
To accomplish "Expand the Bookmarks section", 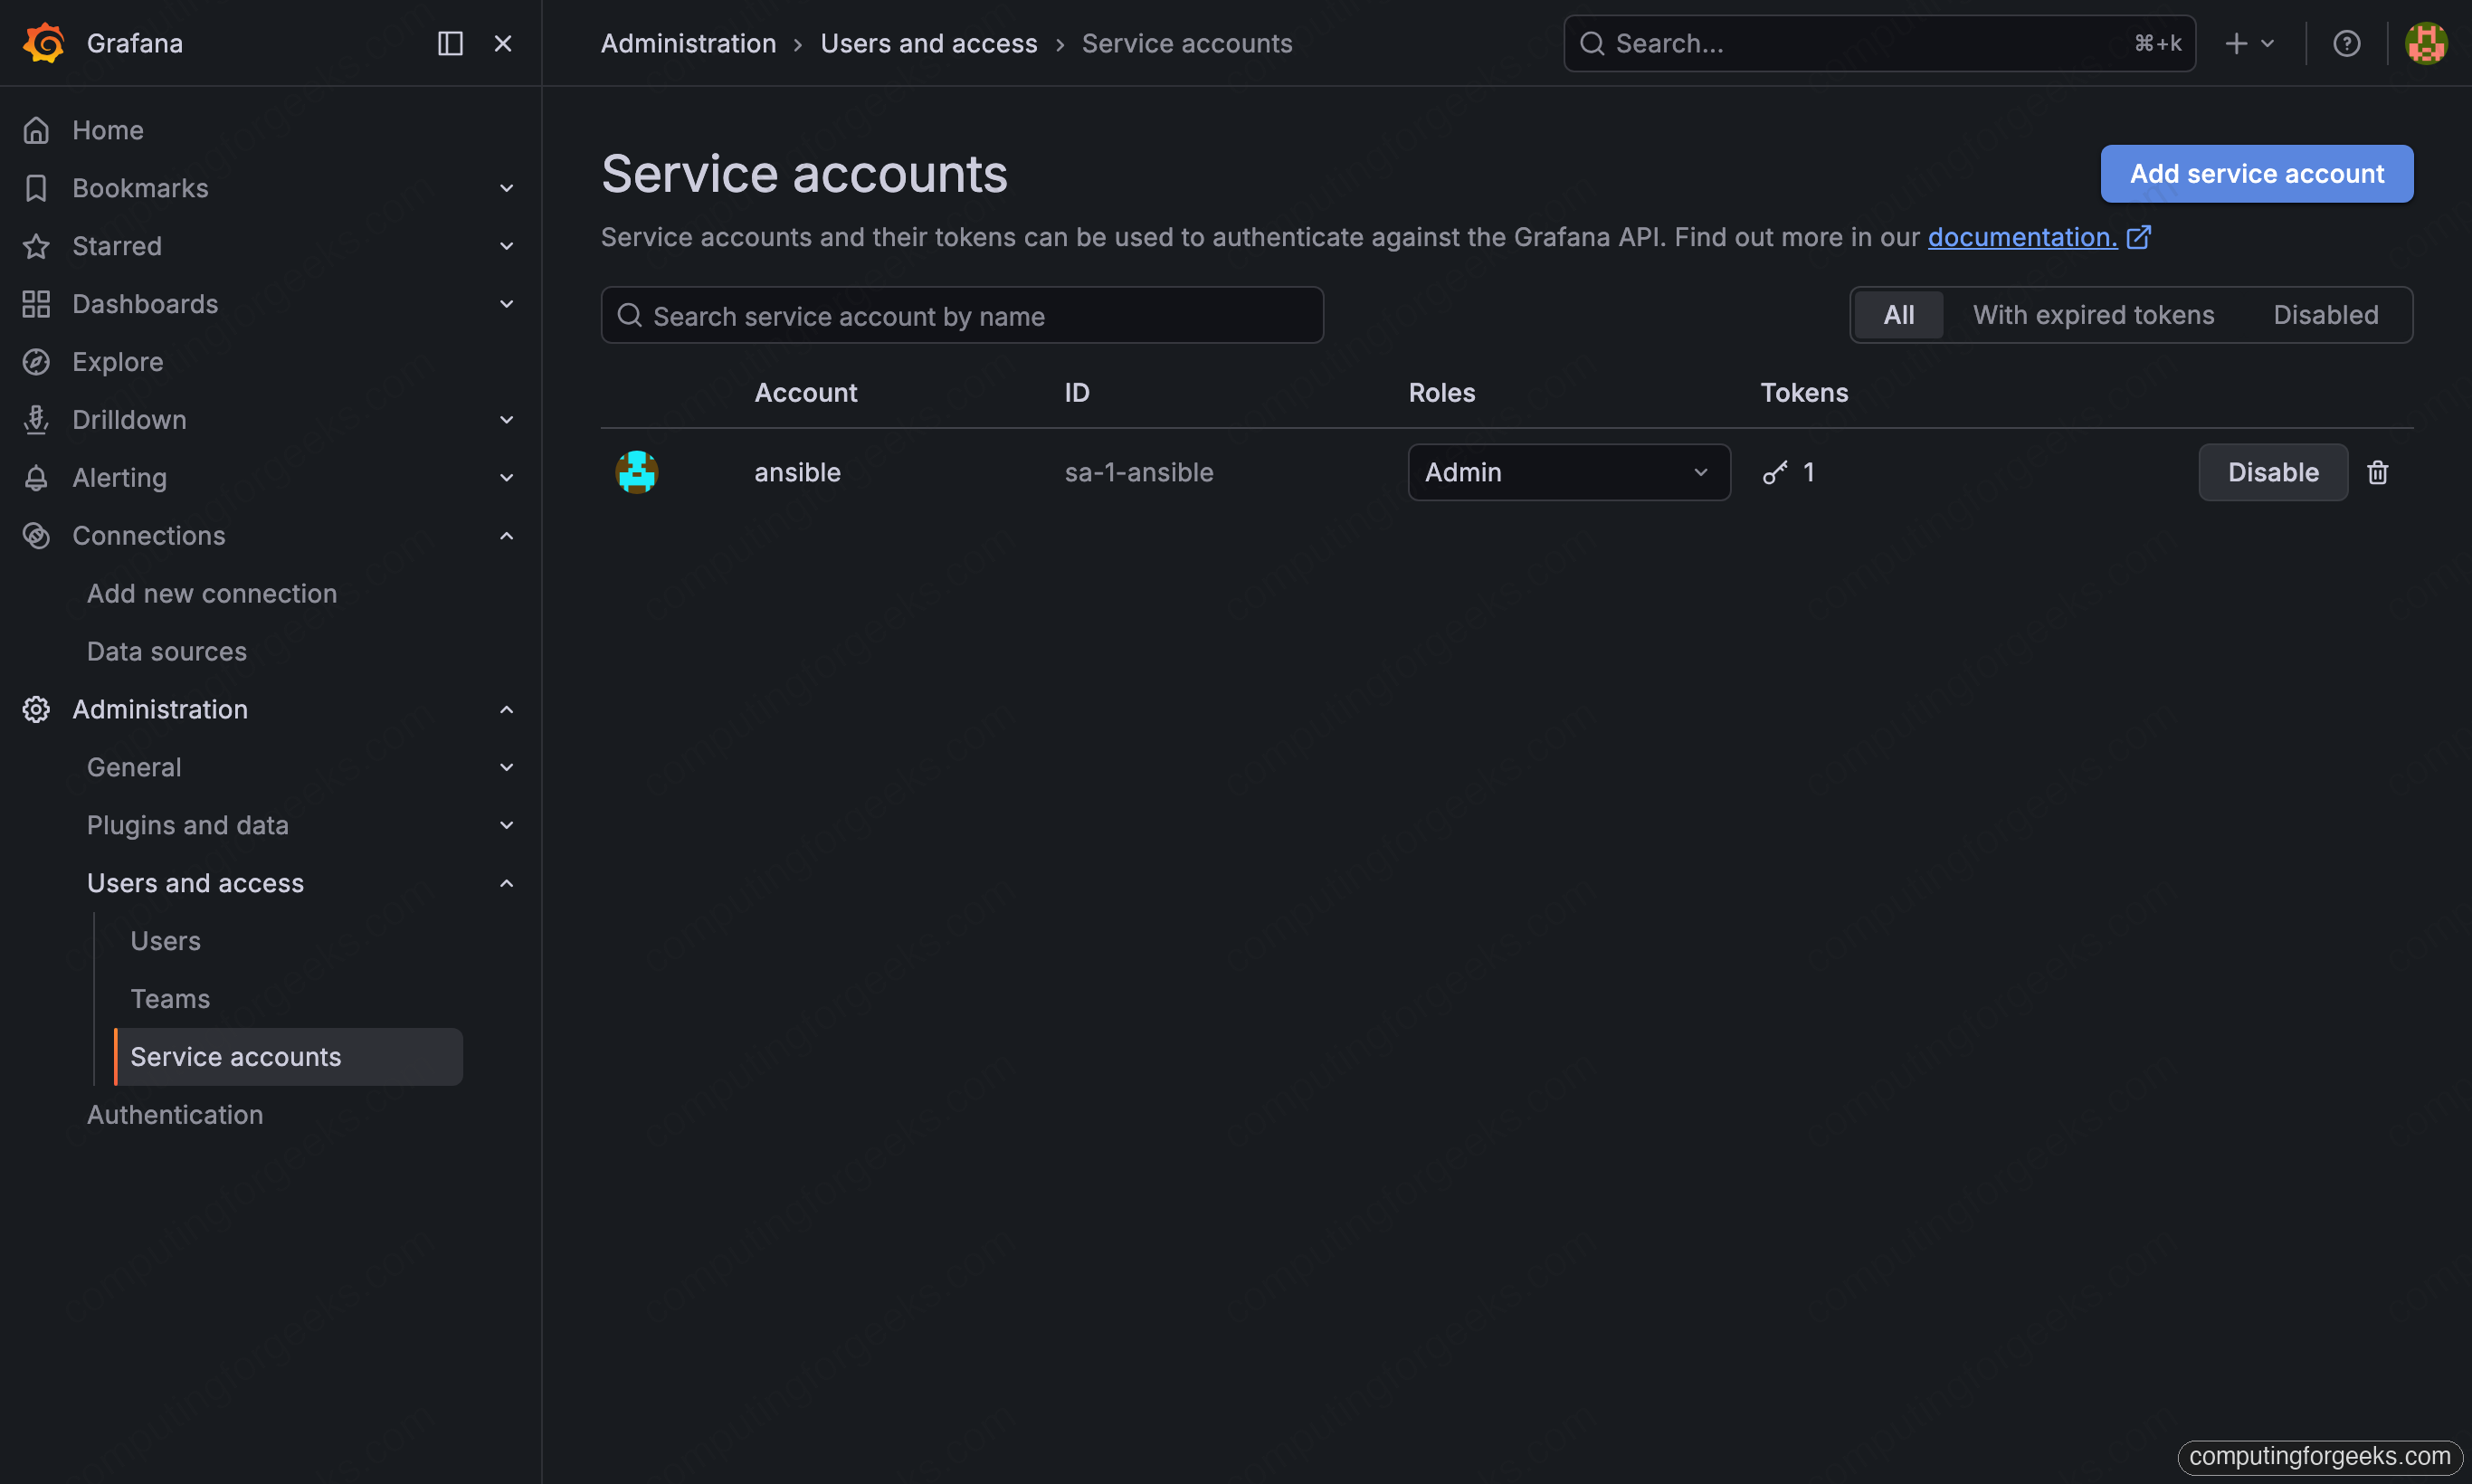I will (x=507, y=188).
